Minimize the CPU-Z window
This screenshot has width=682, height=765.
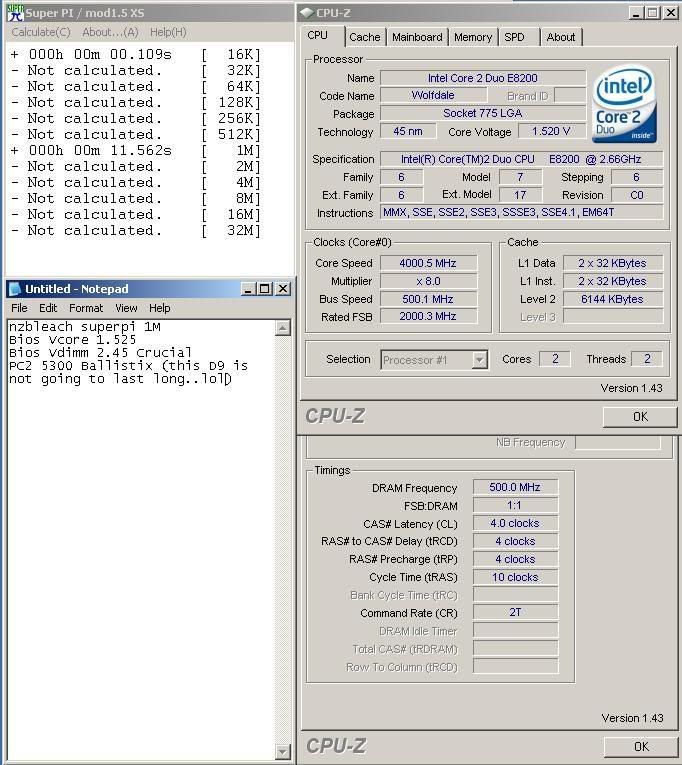[636, 13]
